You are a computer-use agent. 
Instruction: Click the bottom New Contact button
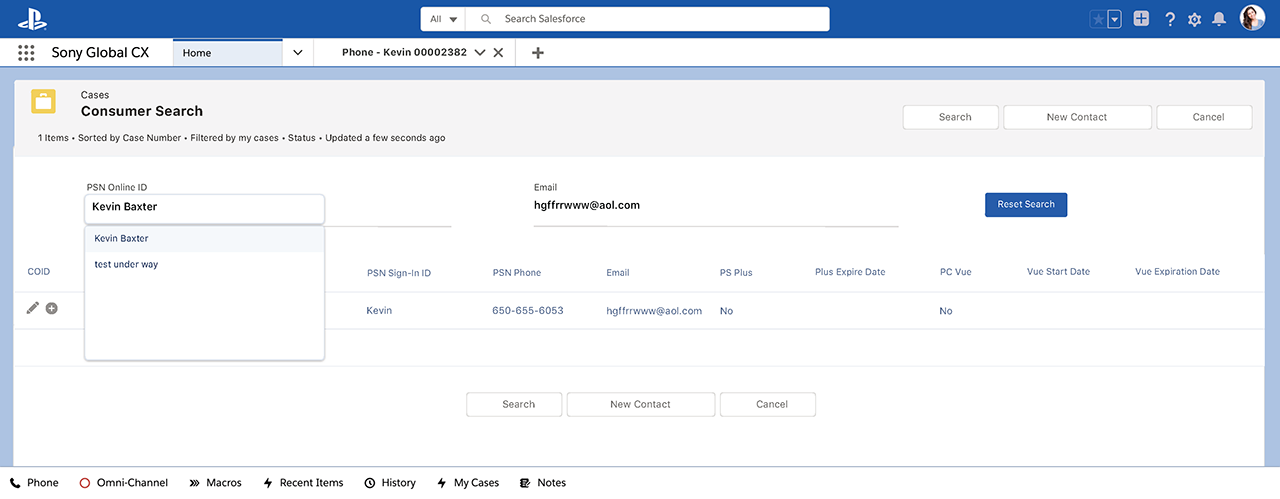pos(640,404)
